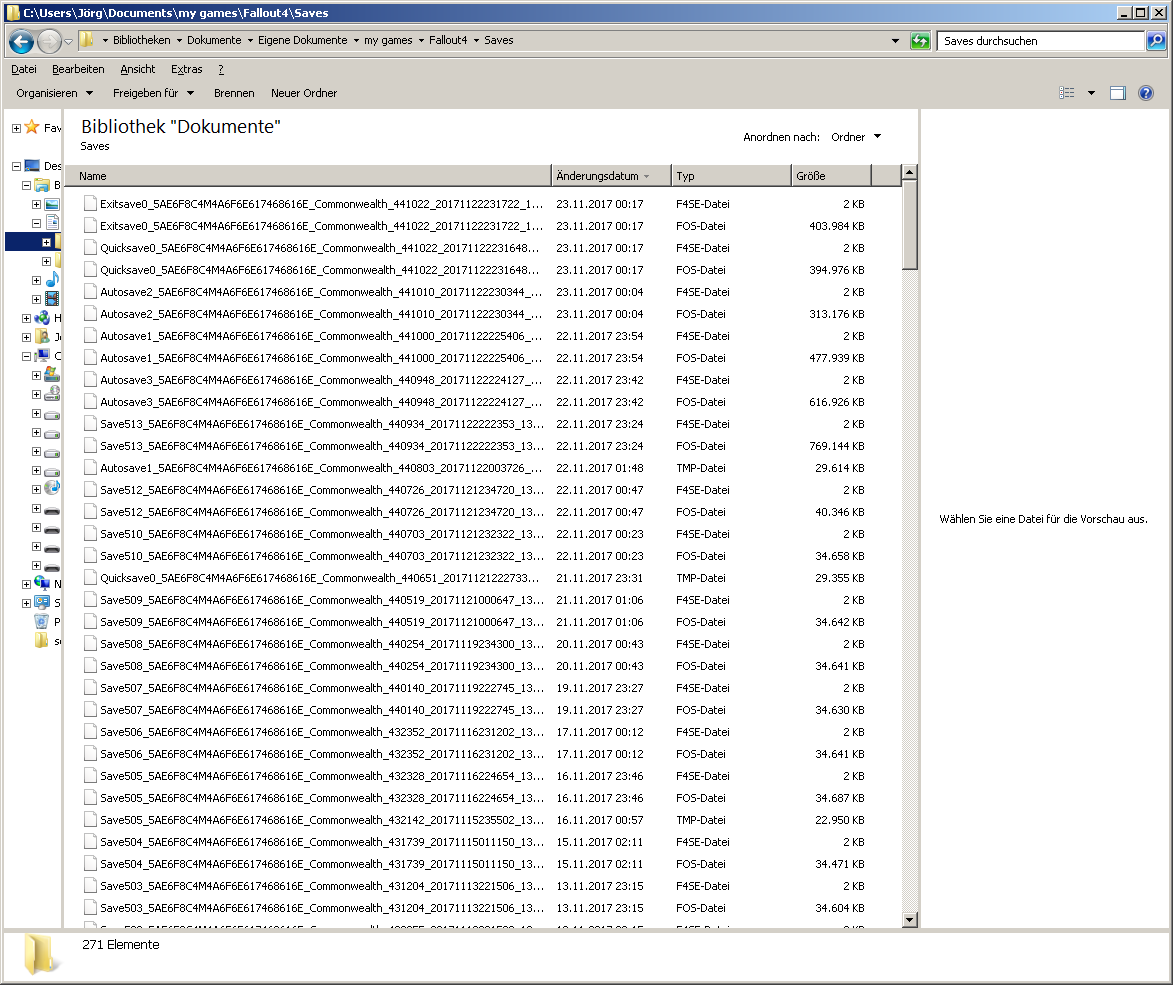Open the Organisieren dropdown menu

click(x=55, y=93)
